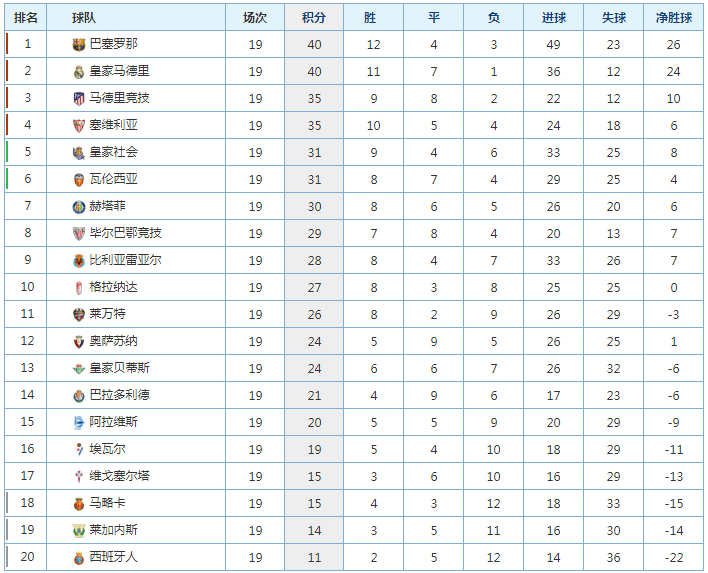Click the Atlético Madrid (马德里竞技) crest icon

tap(79, 98)
